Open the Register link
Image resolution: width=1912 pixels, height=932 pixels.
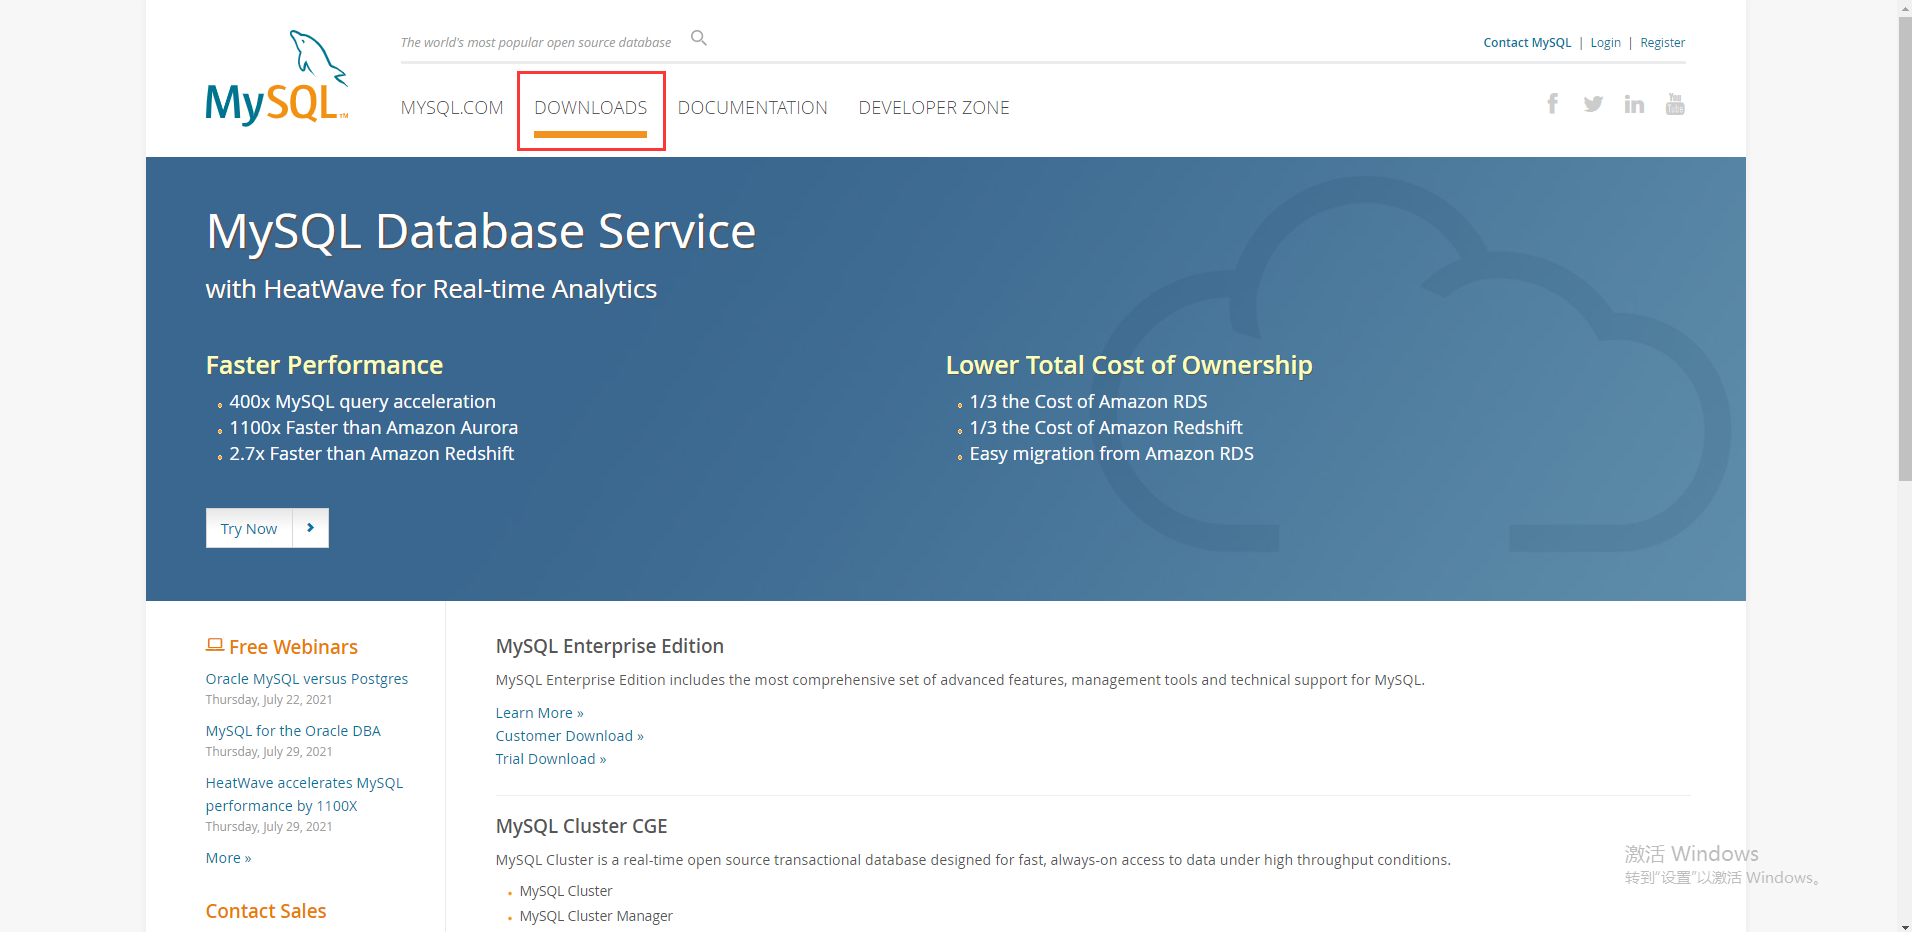(x=1662, y=43)
